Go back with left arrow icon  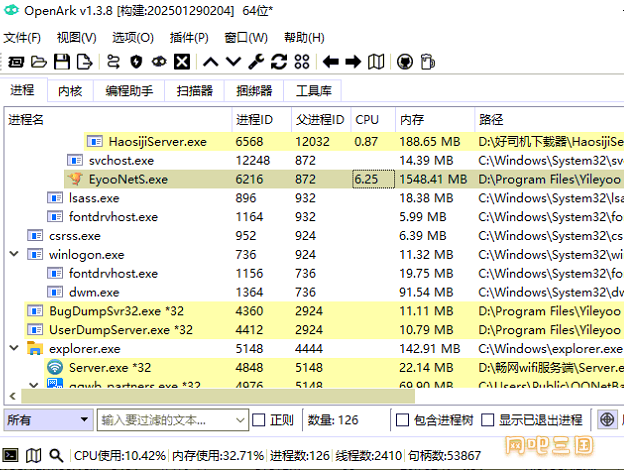click(x=330, y=62)
